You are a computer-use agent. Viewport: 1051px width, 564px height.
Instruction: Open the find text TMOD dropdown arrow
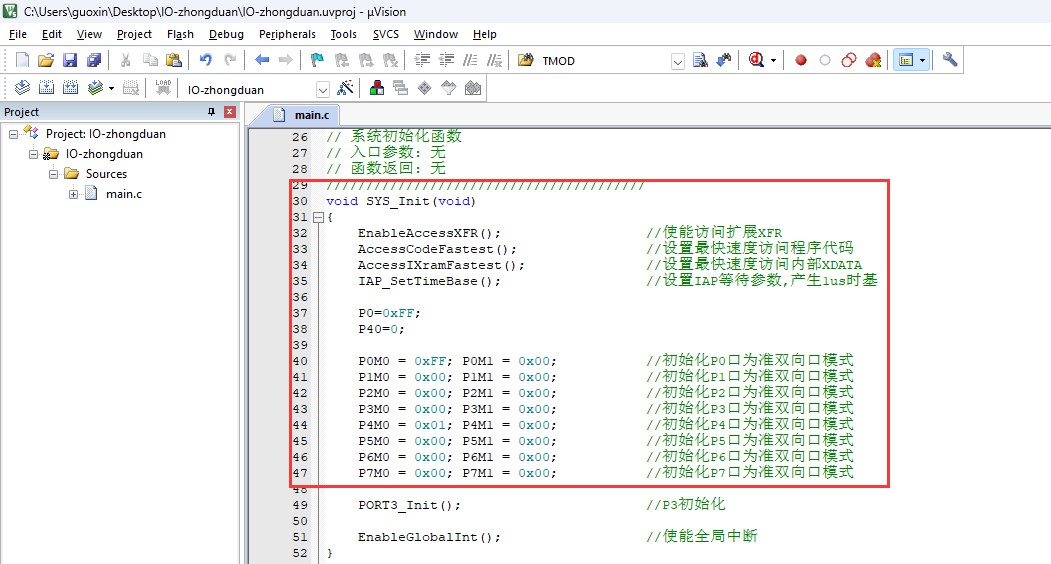(678, 61)
